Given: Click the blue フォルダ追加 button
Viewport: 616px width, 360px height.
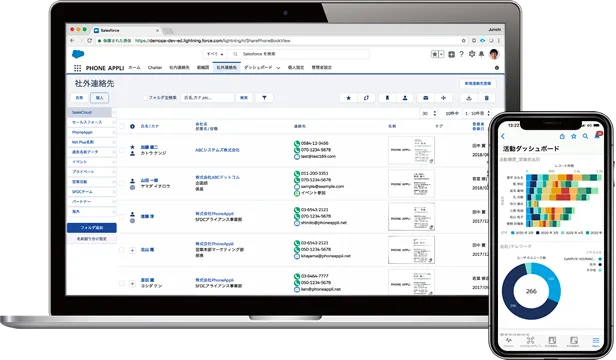Looking at the screenshot, I should tap(92, 228).
